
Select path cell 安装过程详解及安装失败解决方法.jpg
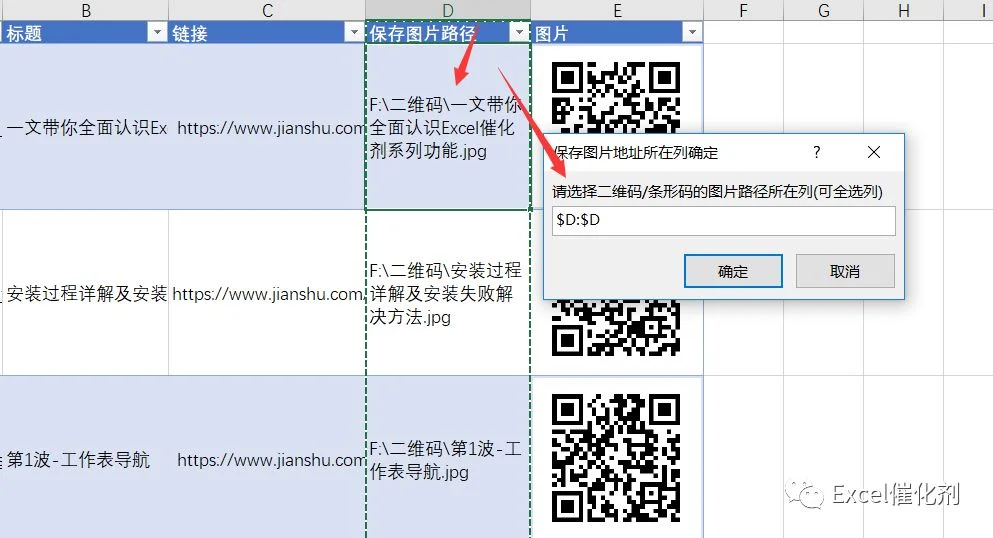click(448, 293)
